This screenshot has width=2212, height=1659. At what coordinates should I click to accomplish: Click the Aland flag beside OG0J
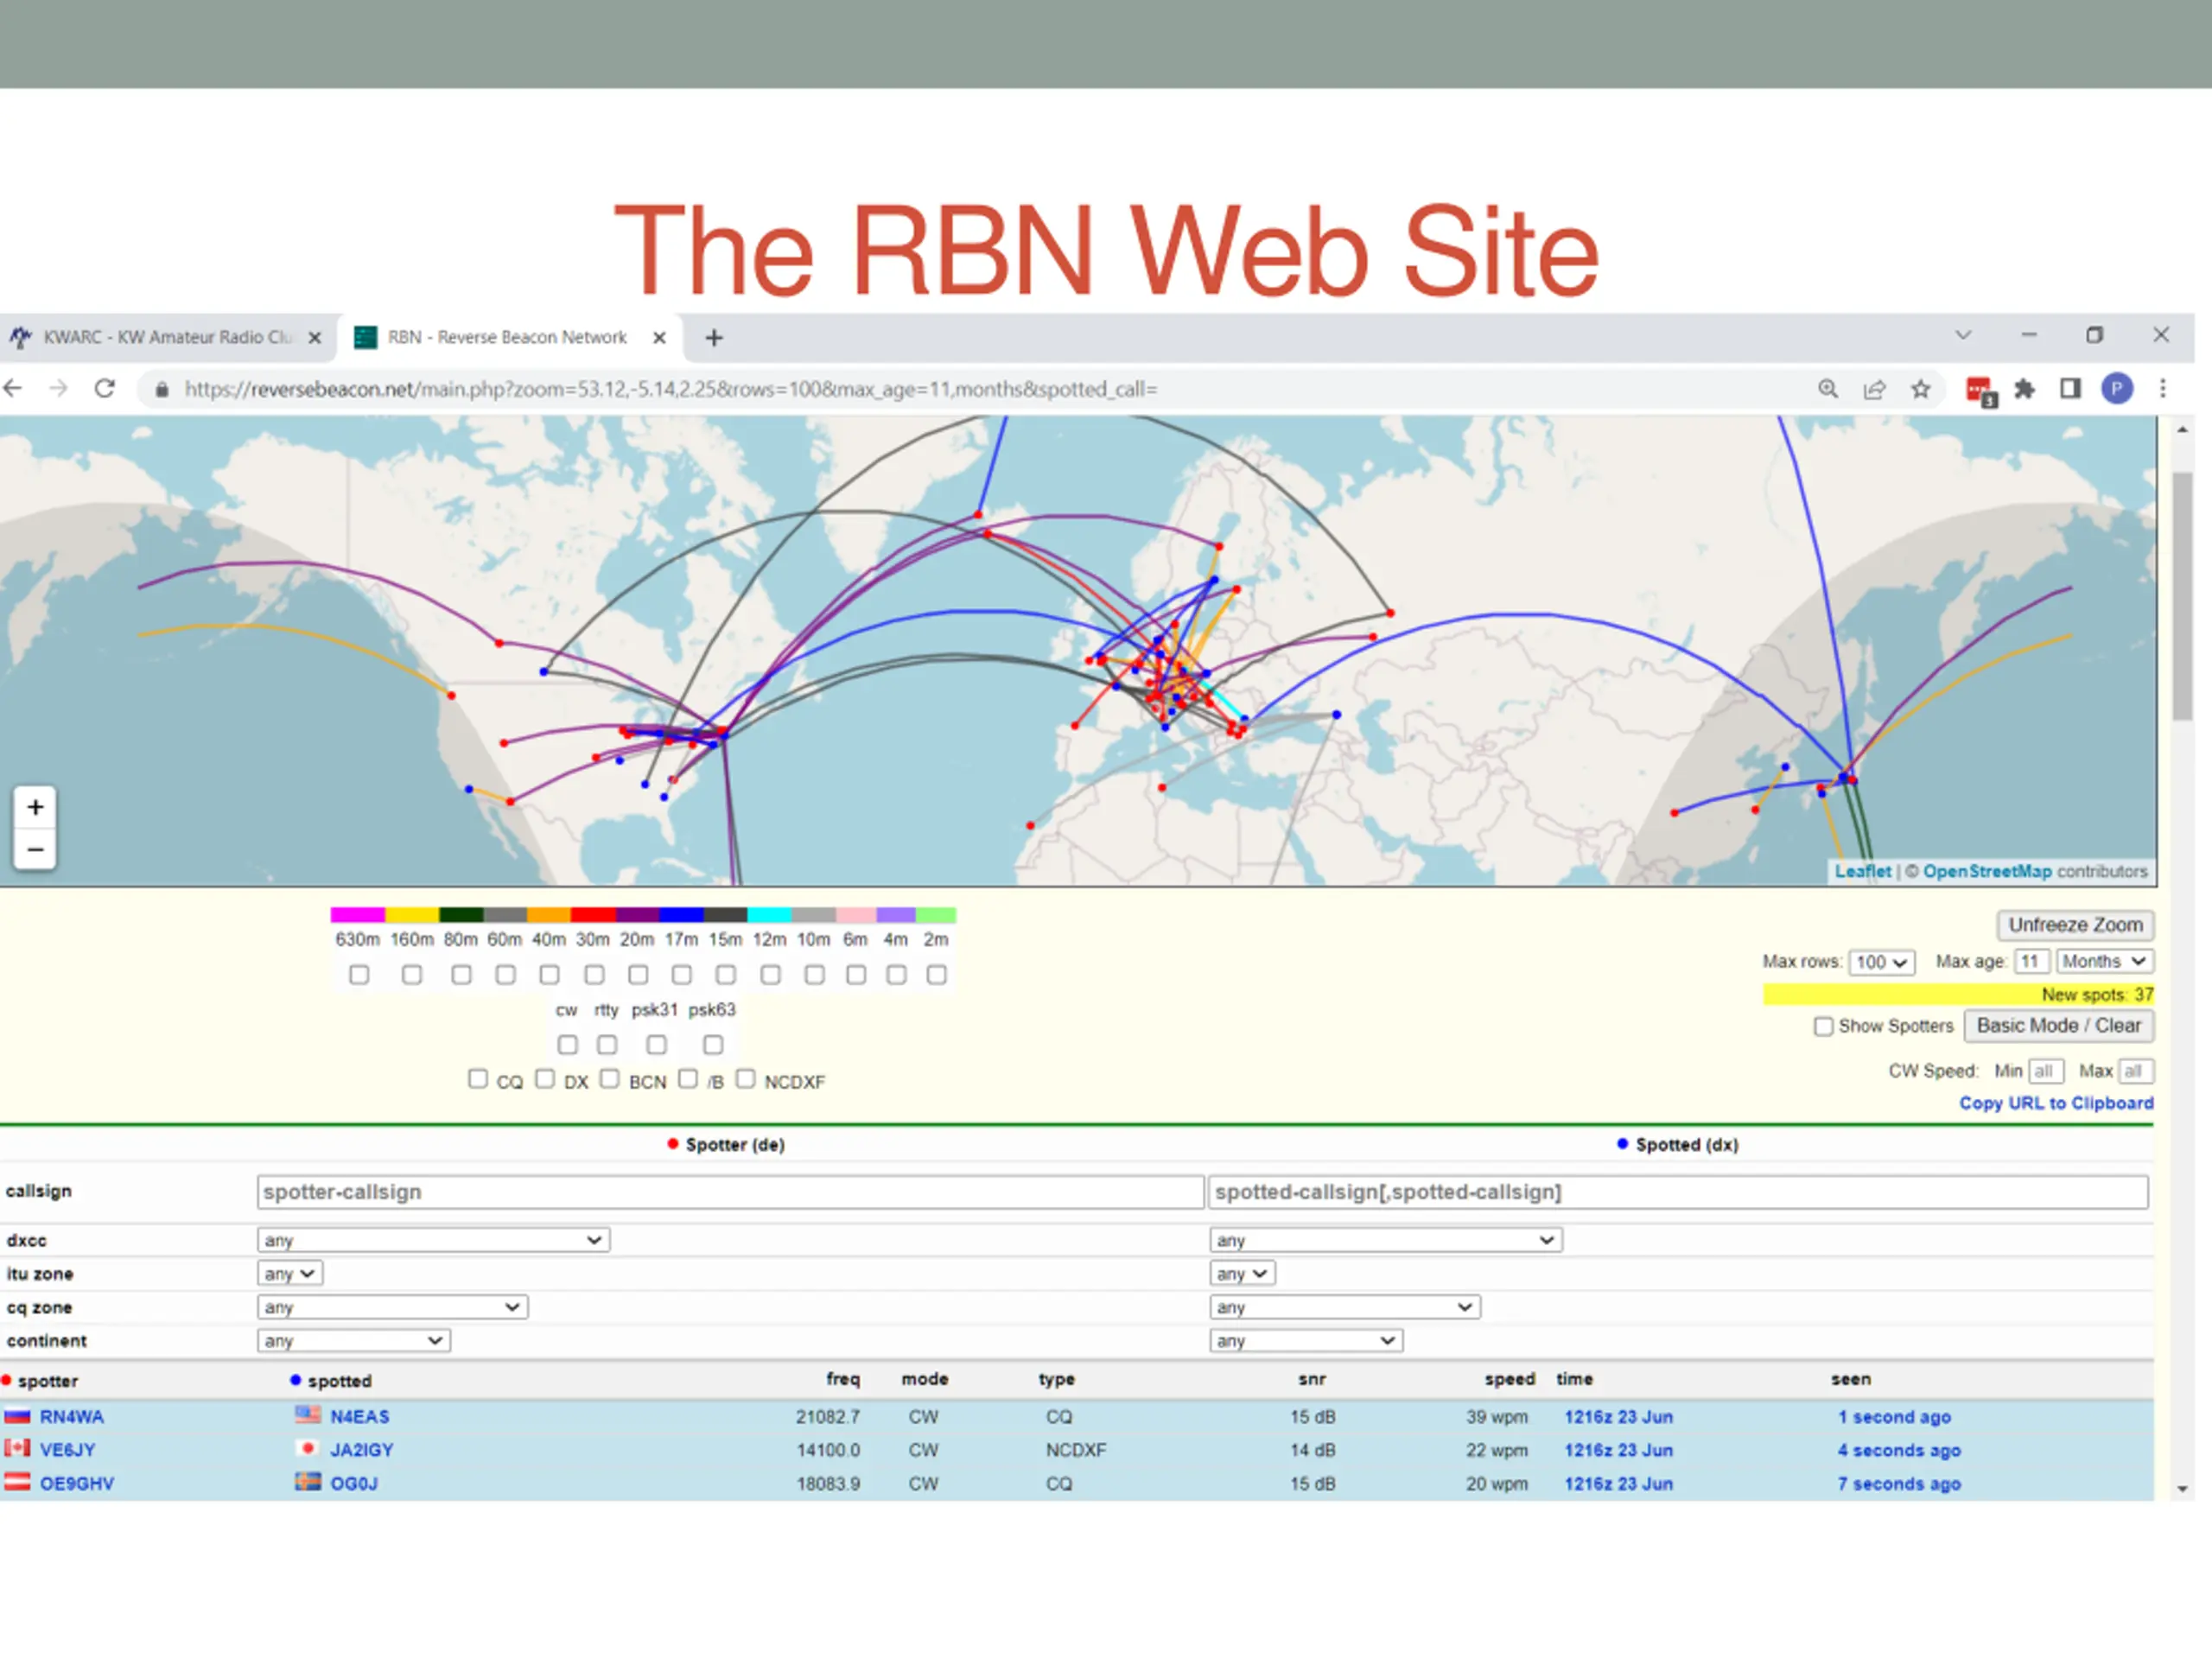pyautogui.click(x=308, y=1482)
